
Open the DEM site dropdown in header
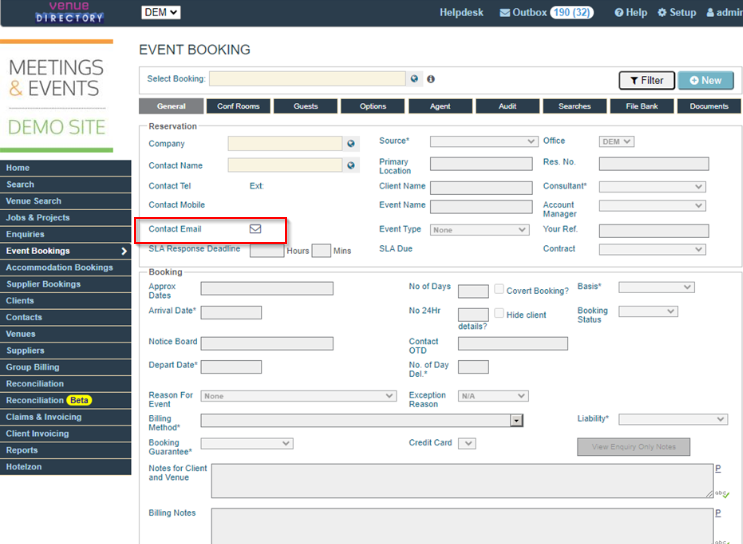point(161,12)
